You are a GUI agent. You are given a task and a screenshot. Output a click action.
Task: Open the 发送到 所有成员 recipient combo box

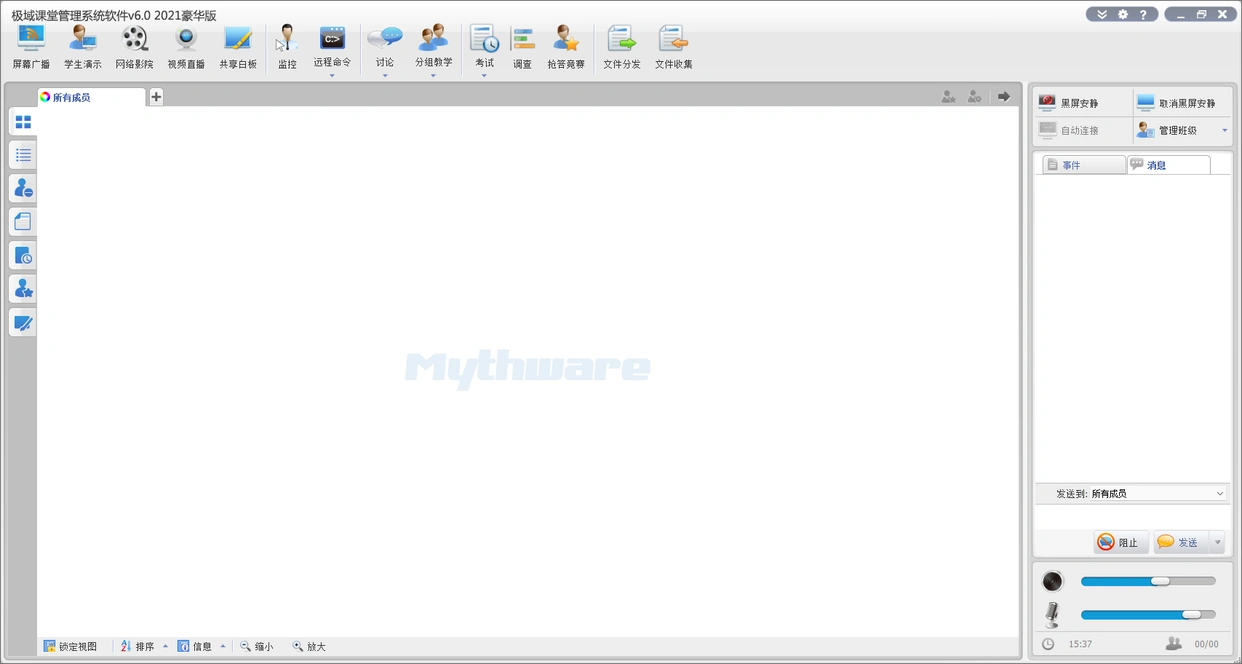(x=1157, y=494)
